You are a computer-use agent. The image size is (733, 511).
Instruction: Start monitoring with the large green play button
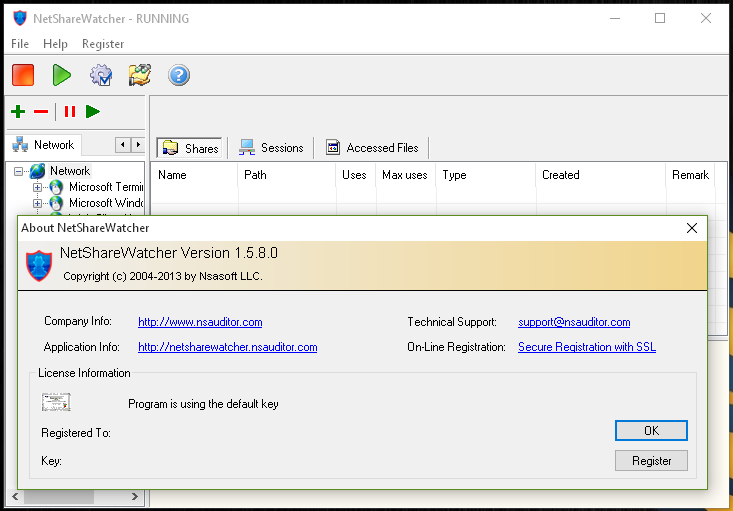(x=61, y=75)
